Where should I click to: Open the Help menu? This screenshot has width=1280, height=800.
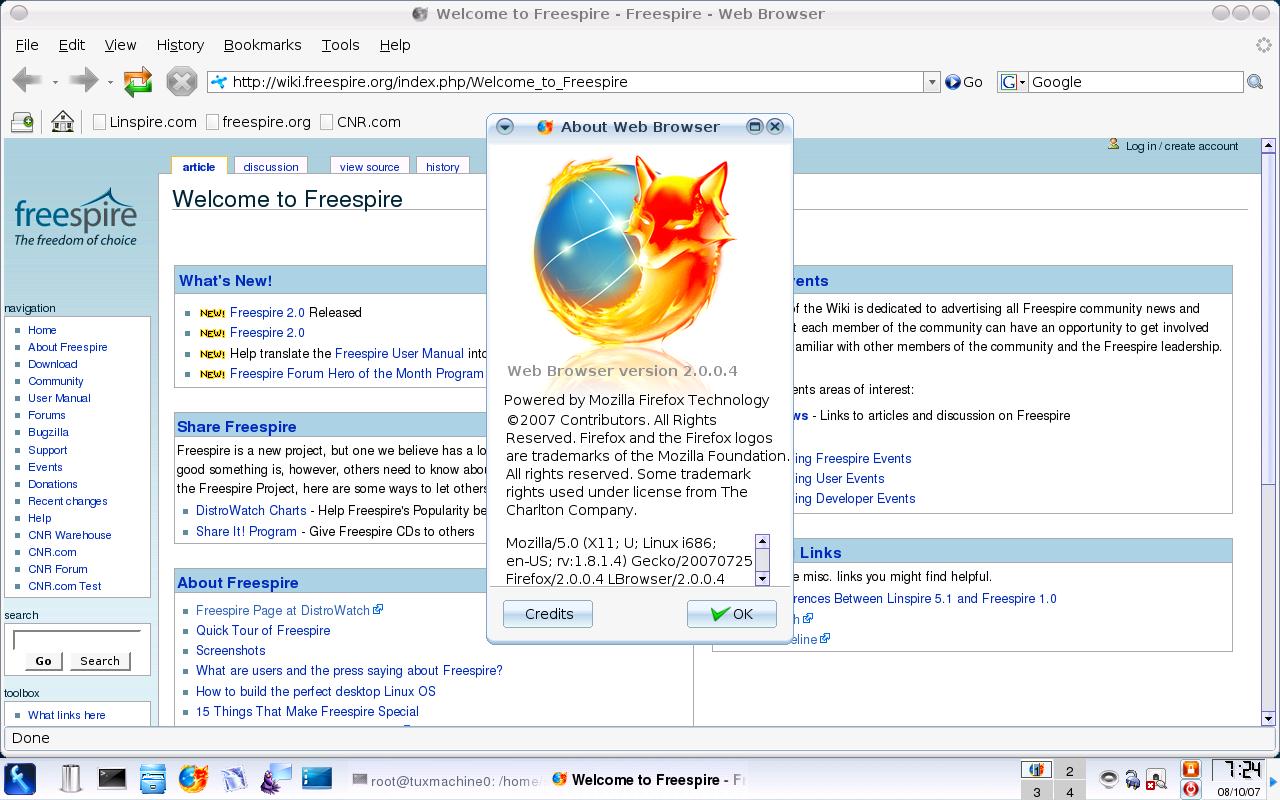click(x=395, y=45)
